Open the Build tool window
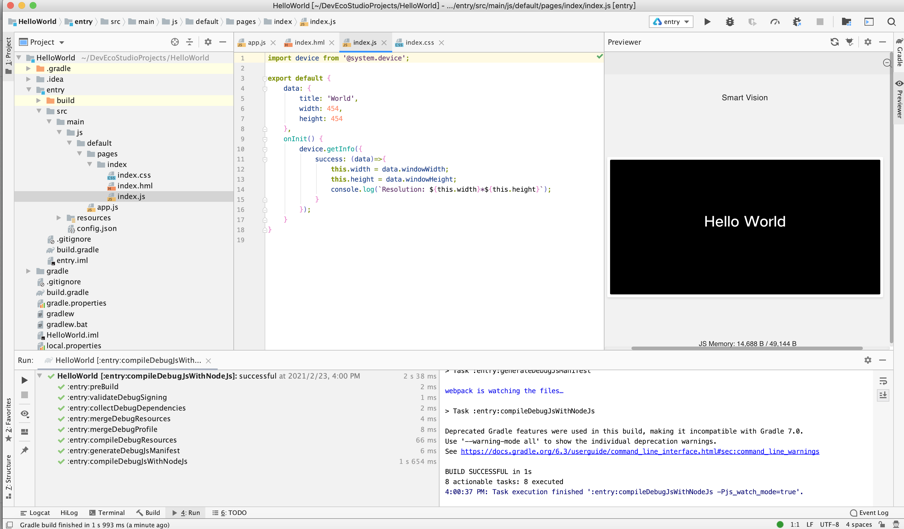This screenshot has height=529, width=904. tap(148, 512)
